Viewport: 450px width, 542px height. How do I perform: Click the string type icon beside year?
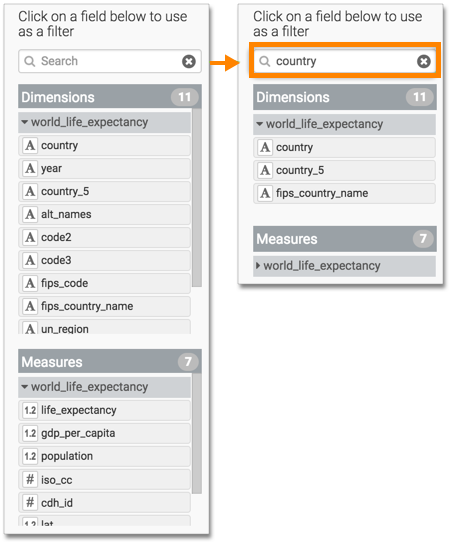tap(30, 168)
